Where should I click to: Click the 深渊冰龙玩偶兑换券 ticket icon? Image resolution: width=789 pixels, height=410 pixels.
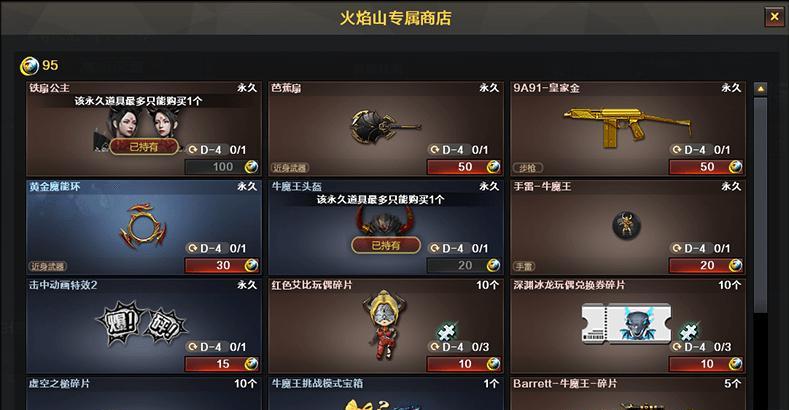(x=626, y=323)
